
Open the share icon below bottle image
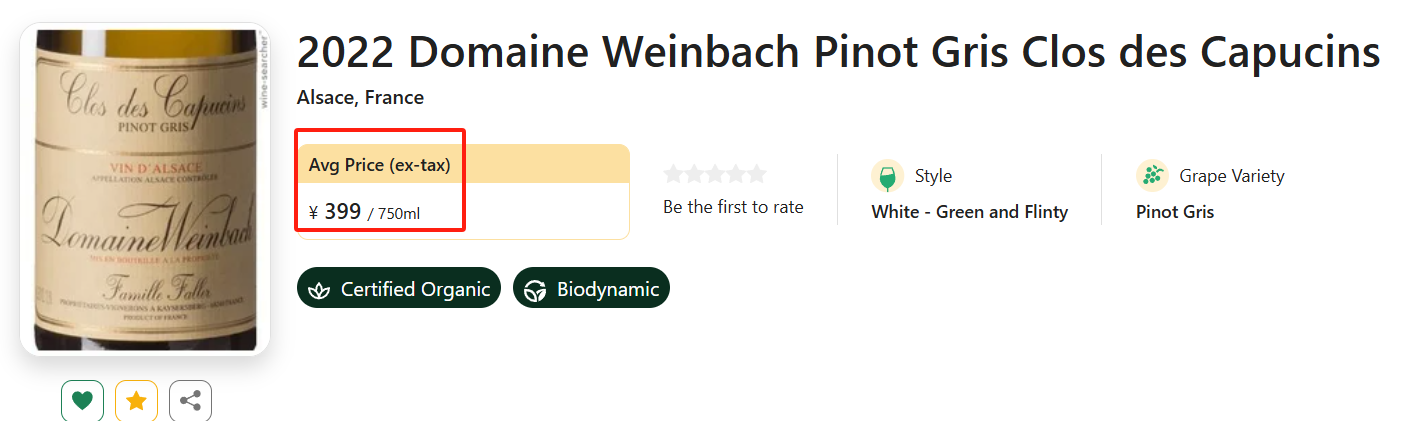click(190, 401)
